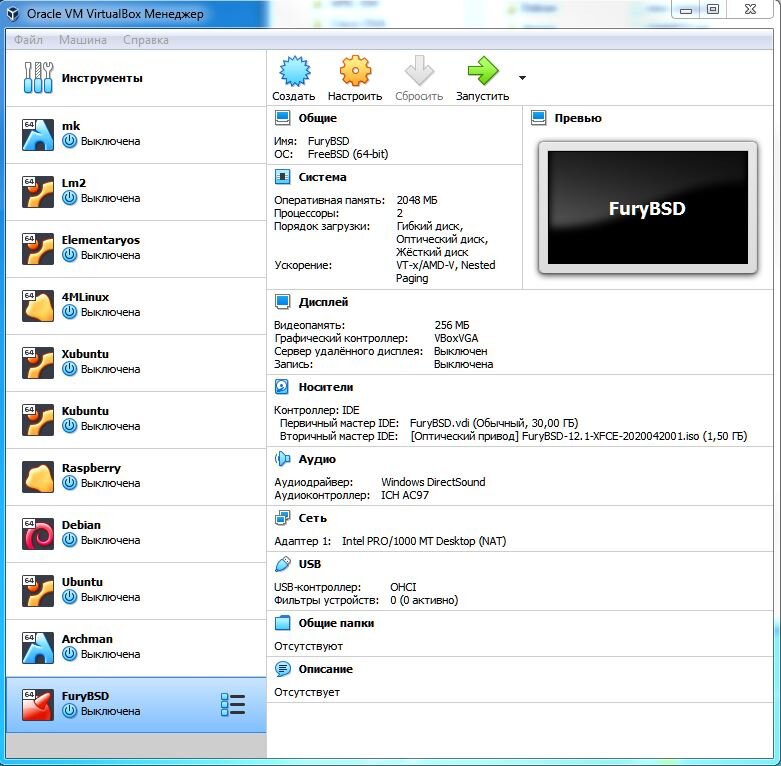The width and height of the screenshot is (781, 766).
Task: Minimize the VirtualBox Manager window
Action: (x=686, y=9)
